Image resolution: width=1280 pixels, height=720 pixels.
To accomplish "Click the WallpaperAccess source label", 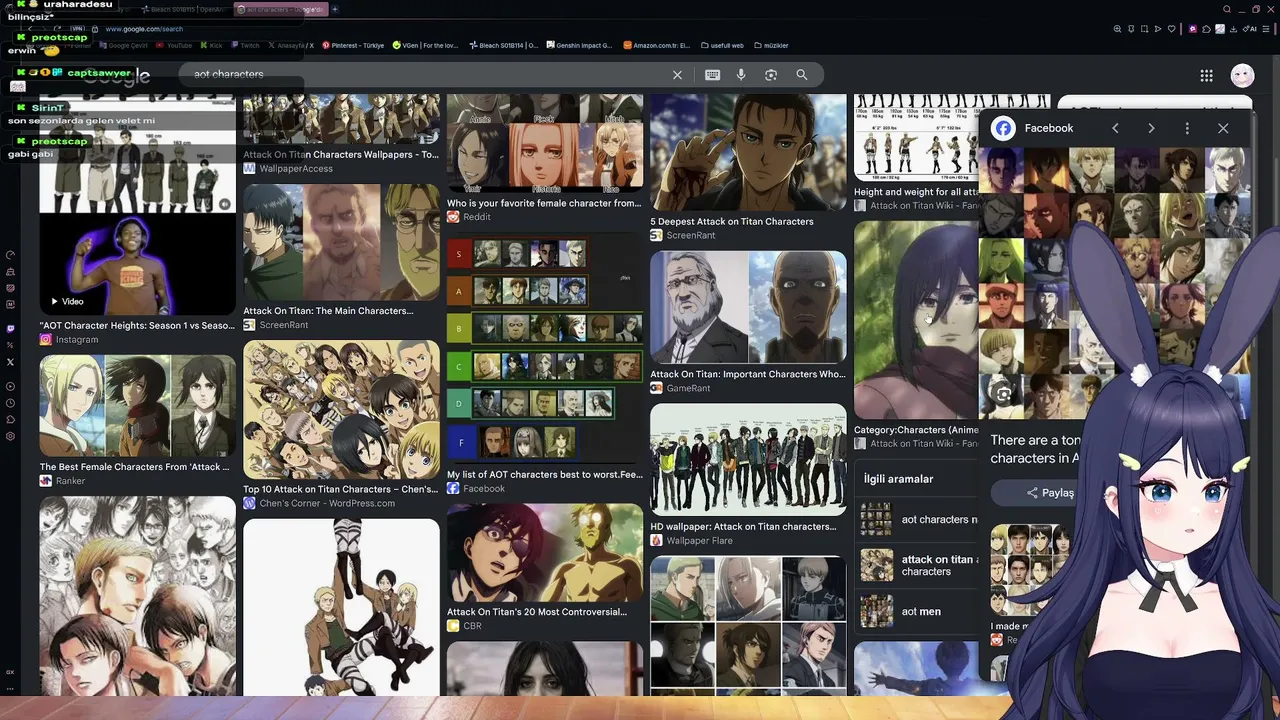I will (x=296, y=168).
